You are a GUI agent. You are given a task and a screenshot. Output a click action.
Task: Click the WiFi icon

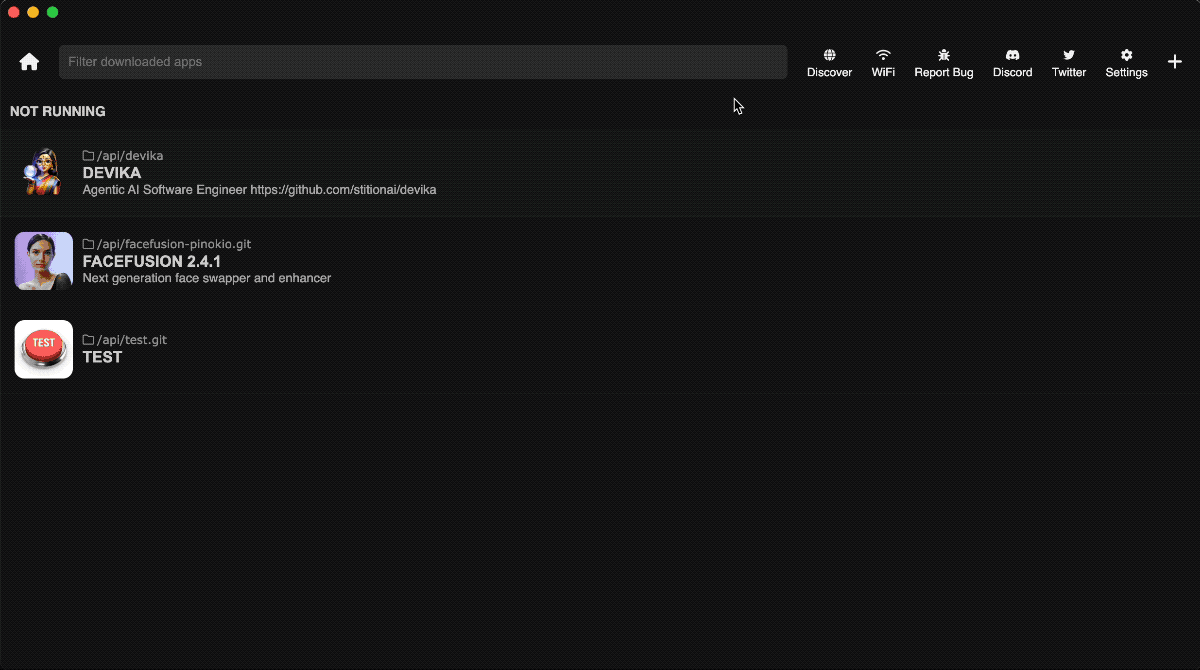pos(883,55)
